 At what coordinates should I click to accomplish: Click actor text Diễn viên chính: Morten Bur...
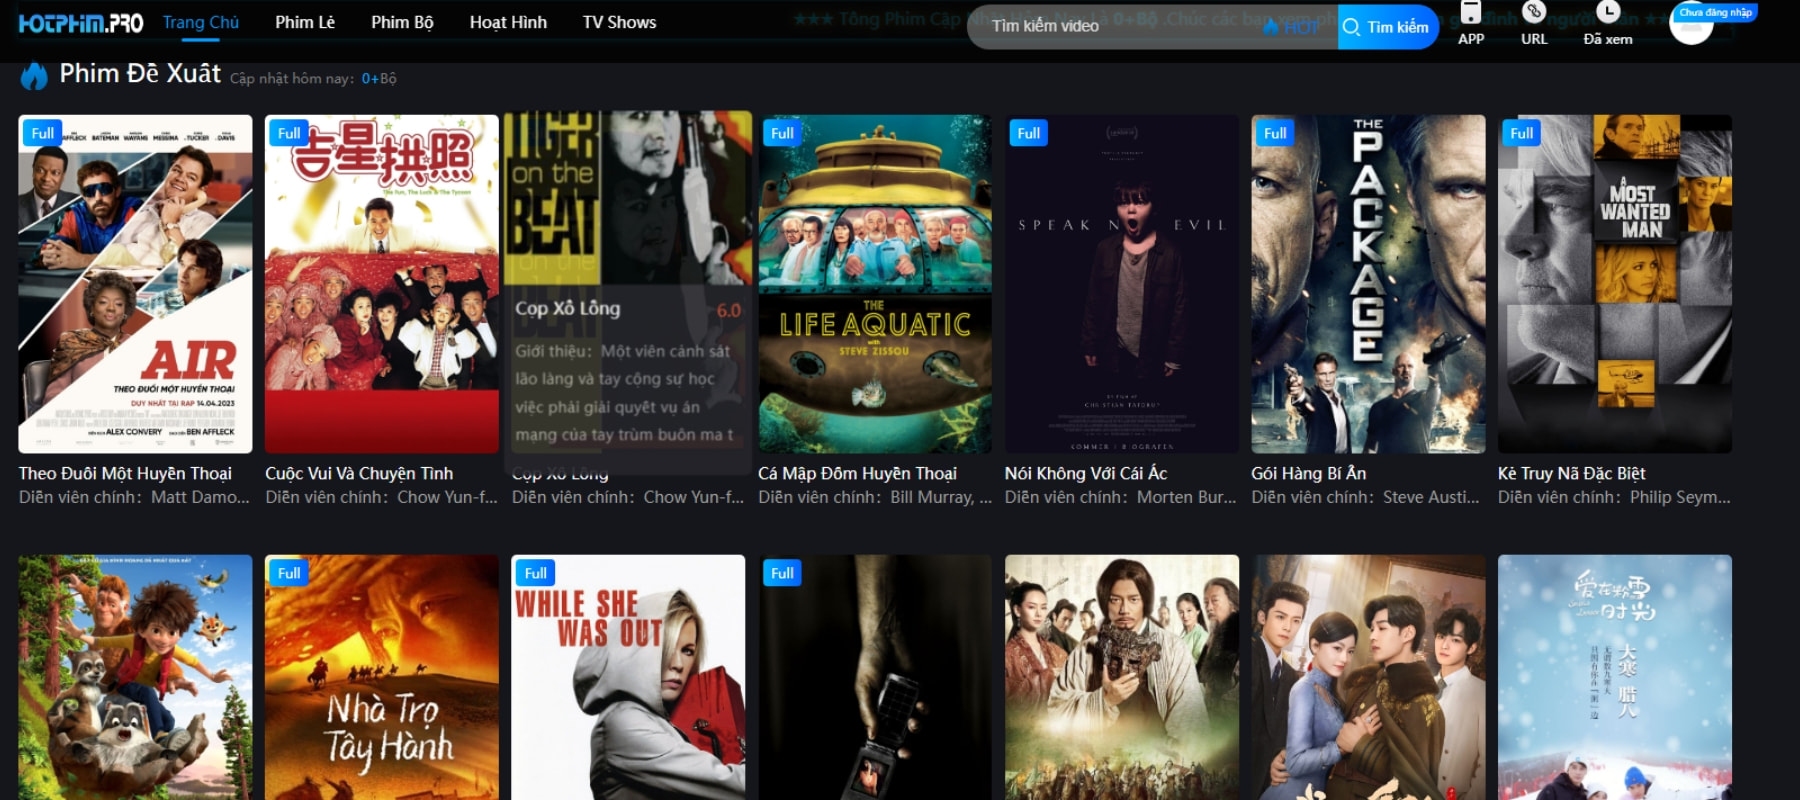click(1121, 497)
